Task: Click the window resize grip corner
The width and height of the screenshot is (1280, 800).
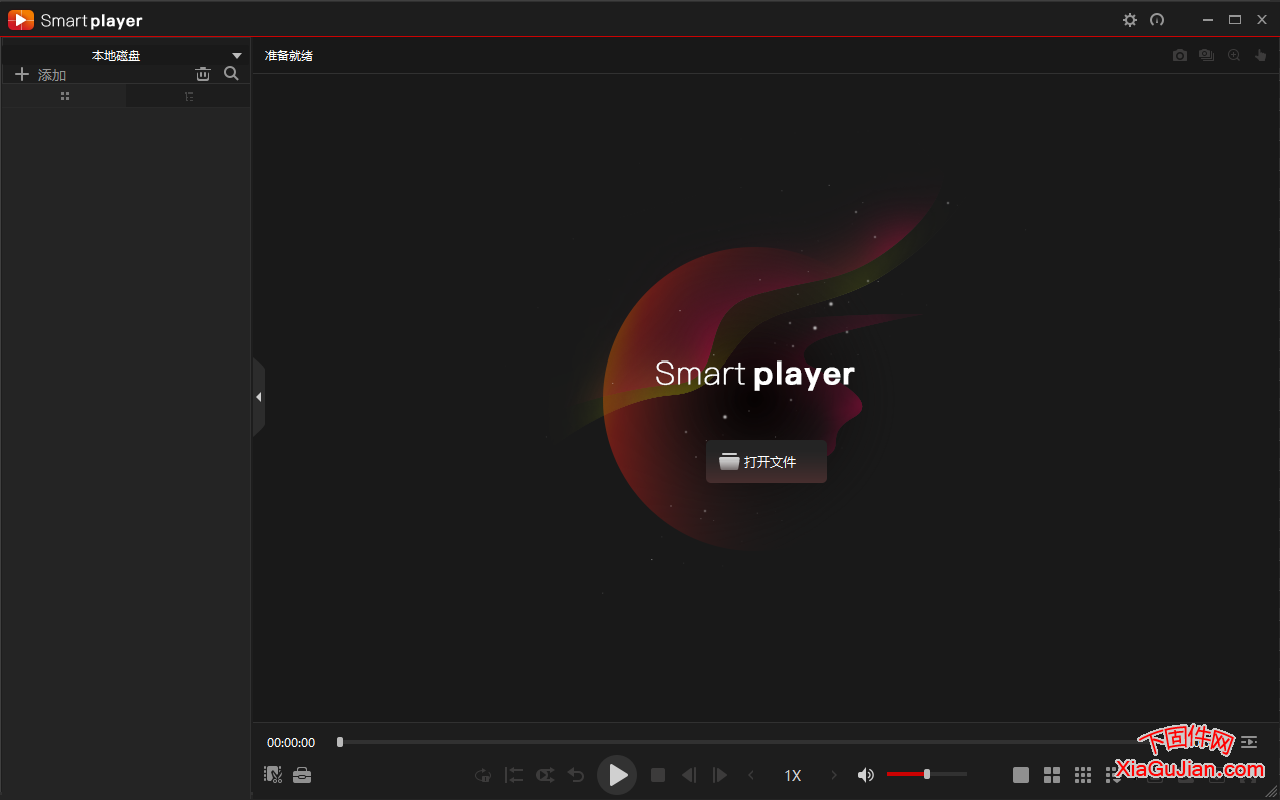Action: (x=1272, y=792)
